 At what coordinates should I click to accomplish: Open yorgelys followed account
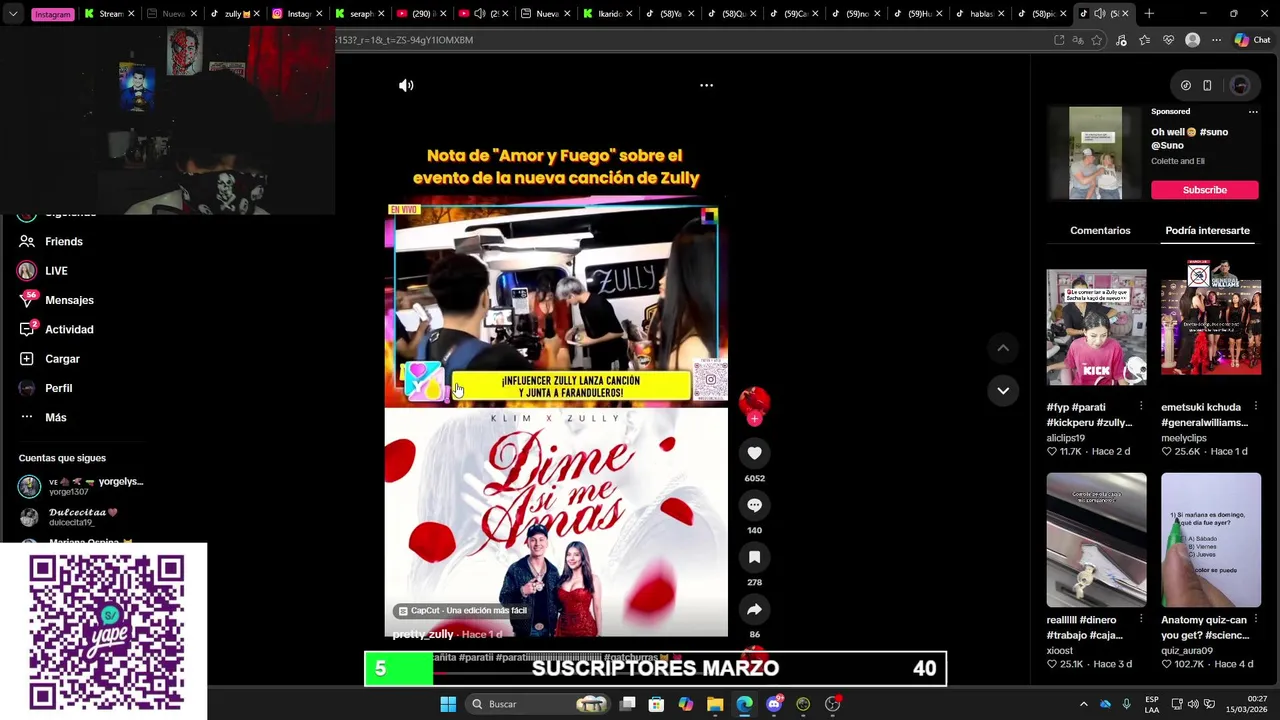[x=82, y=486]
